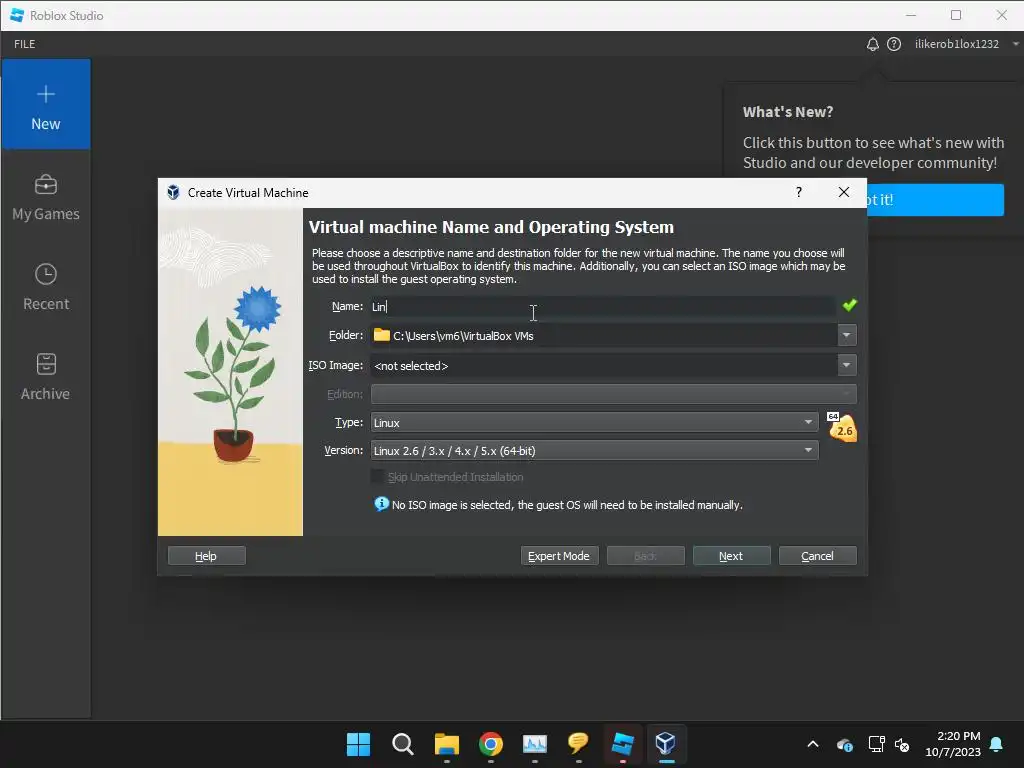Click the Roblox Studio logo in title bar
1024x768 pixels.
click(17, 15)
